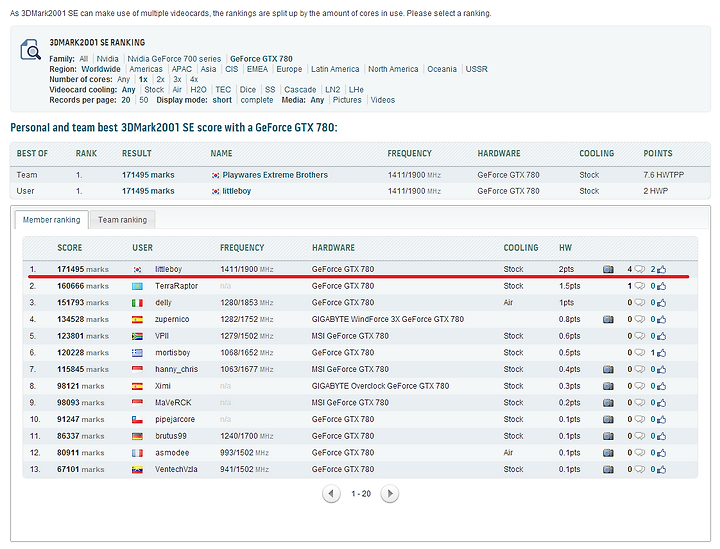Filter media by Videos
The image size is (720, 549).
click(383, 100)
